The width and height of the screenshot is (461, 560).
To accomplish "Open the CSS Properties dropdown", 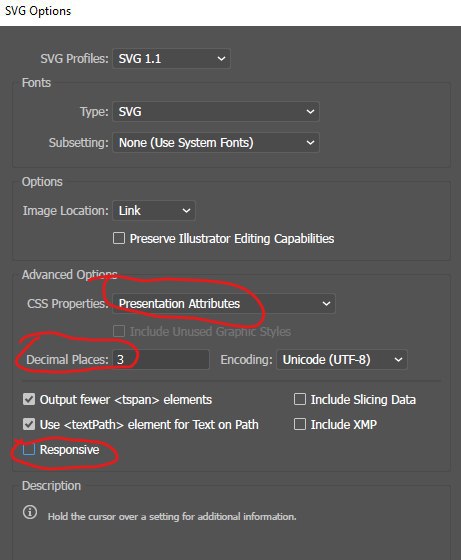I will point(224,304).
